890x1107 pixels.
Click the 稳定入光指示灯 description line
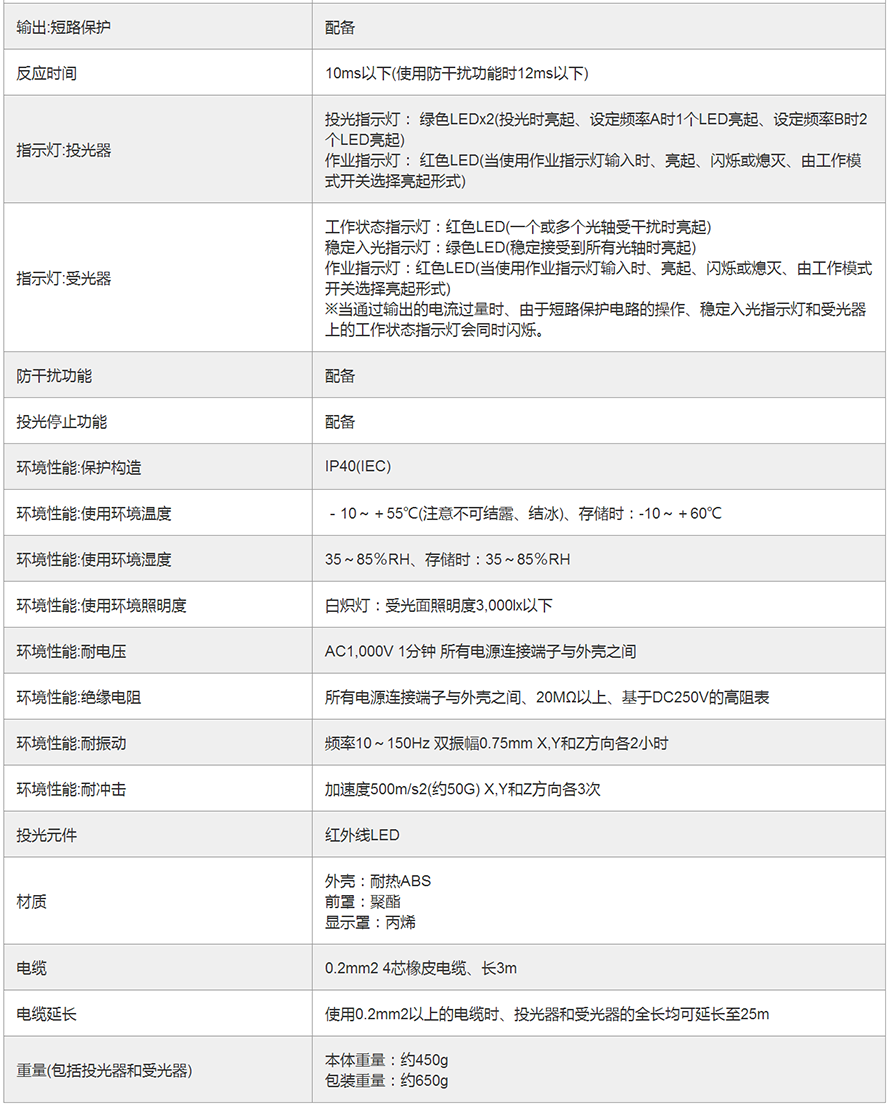[511, 247]
